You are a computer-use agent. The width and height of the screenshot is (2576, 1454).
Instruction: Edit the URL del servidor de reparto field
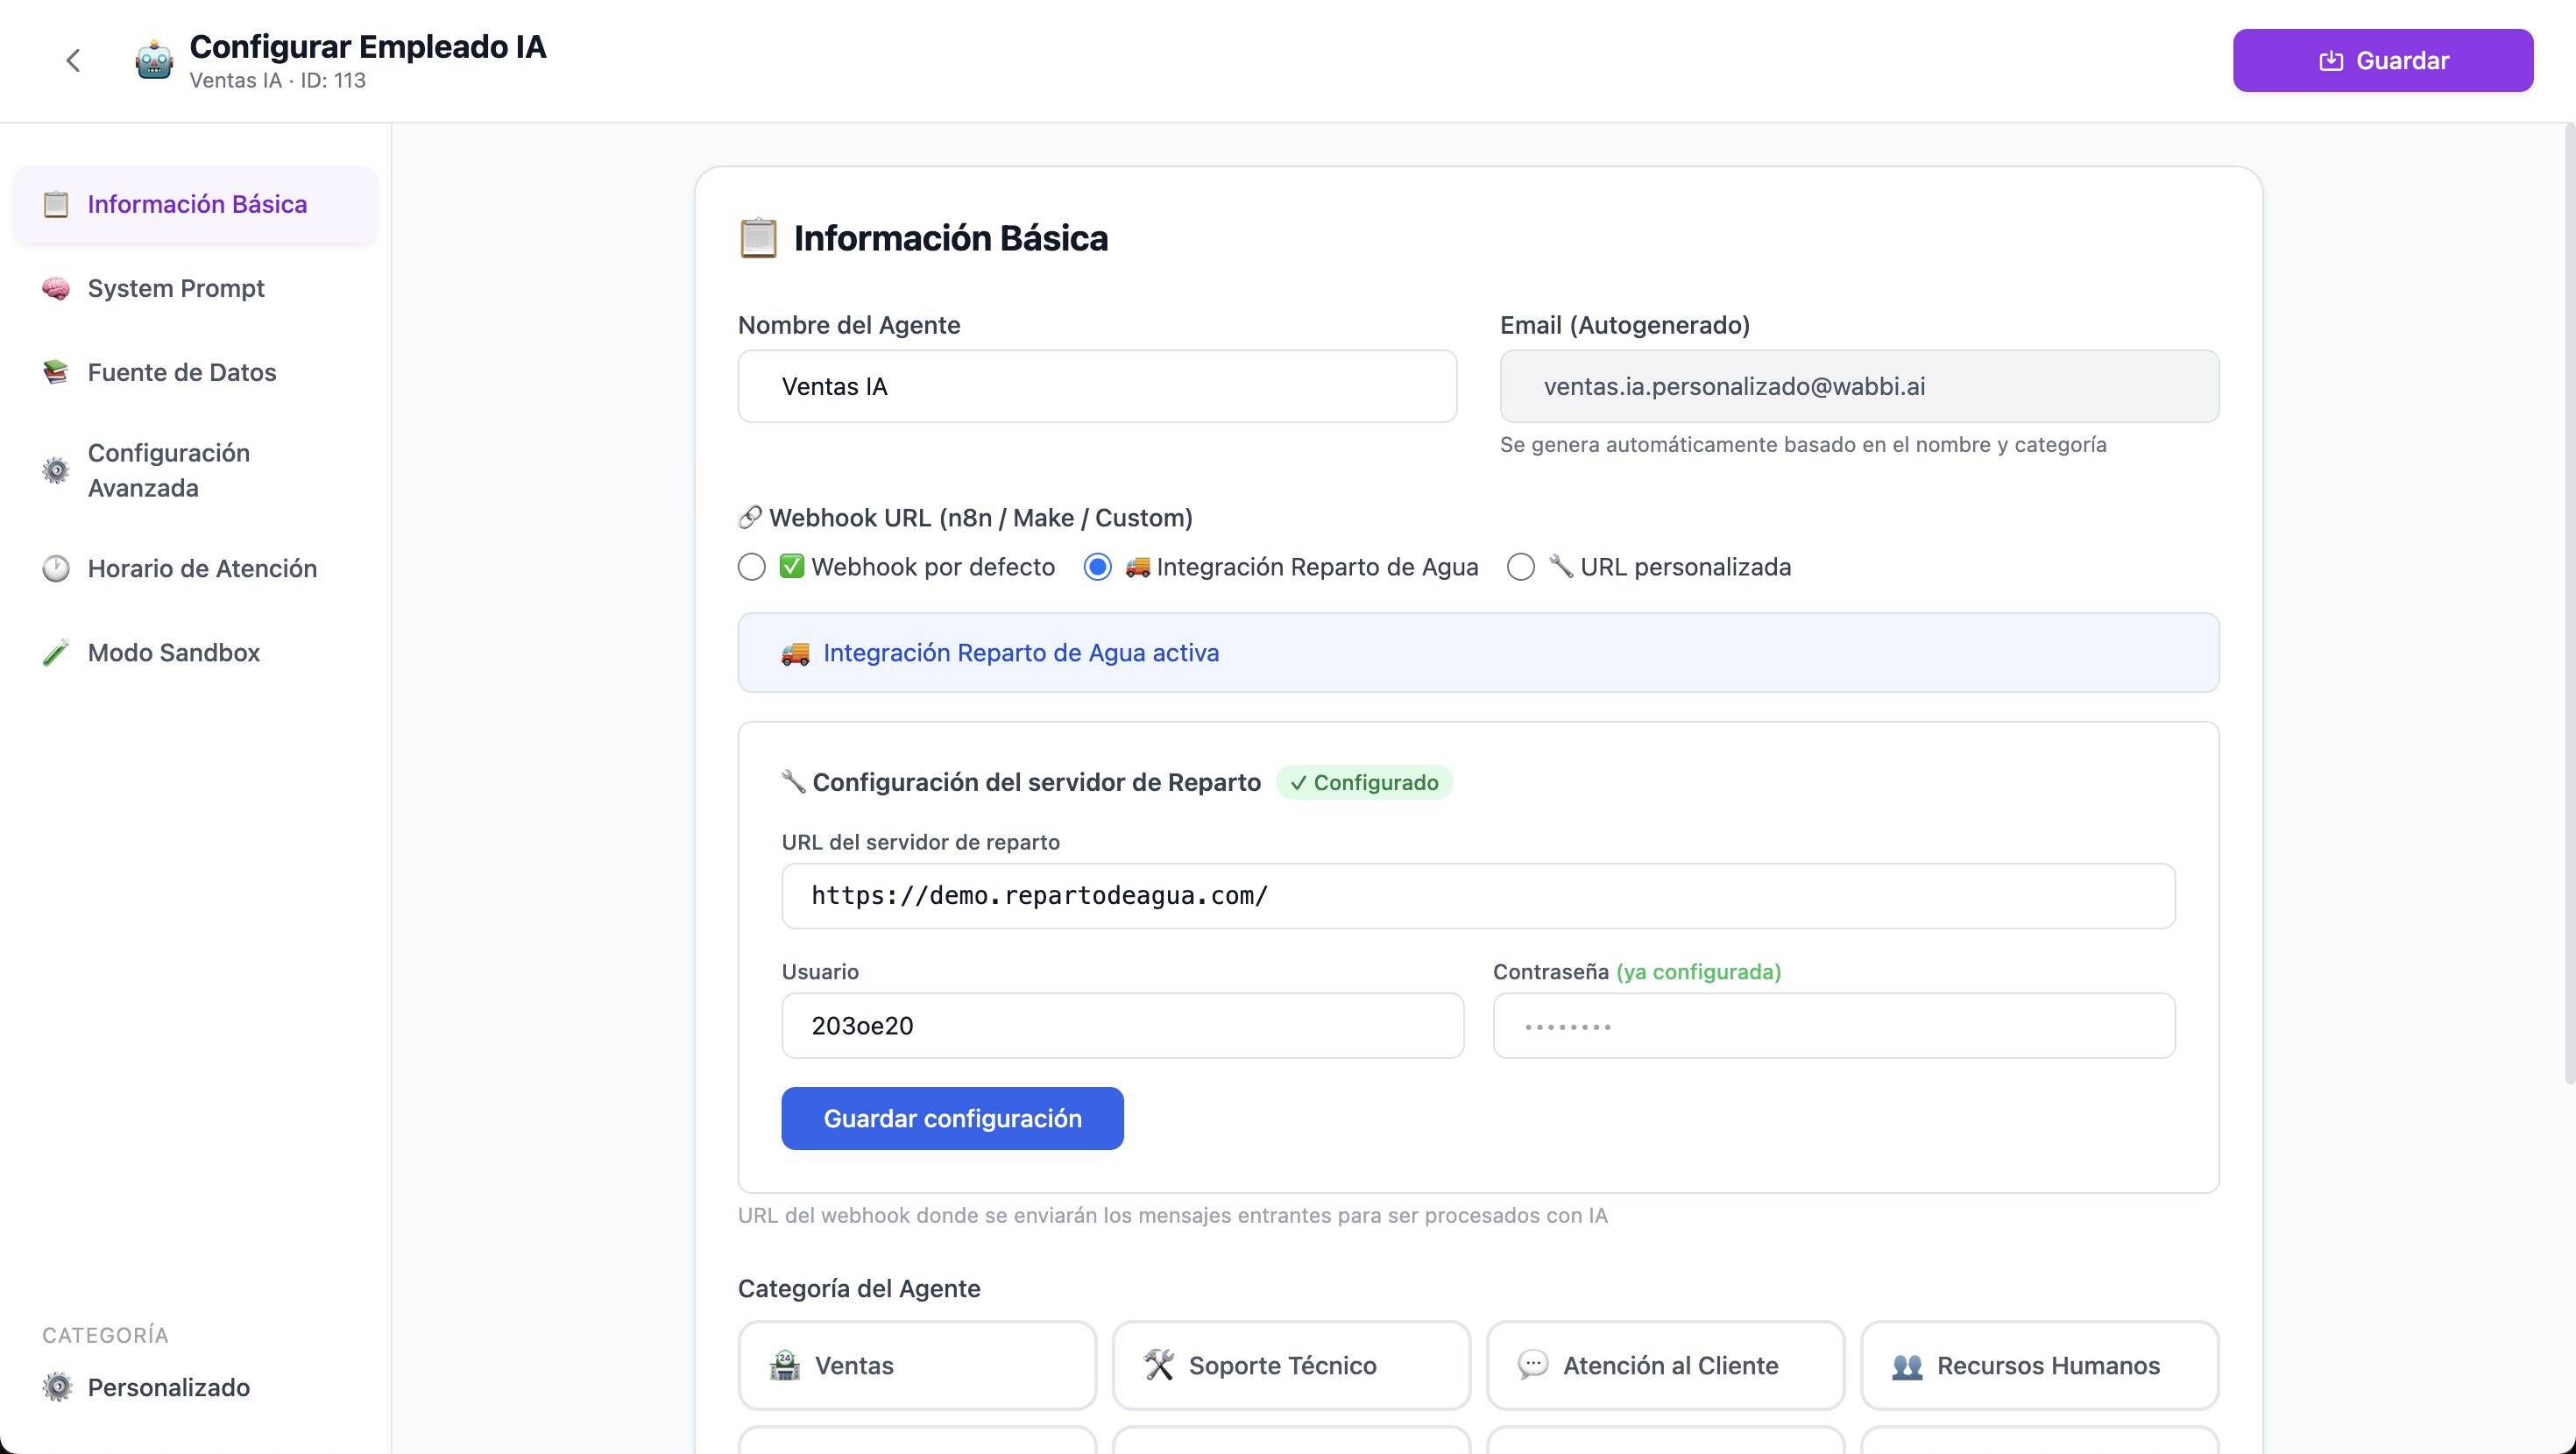pos(1478,895)
